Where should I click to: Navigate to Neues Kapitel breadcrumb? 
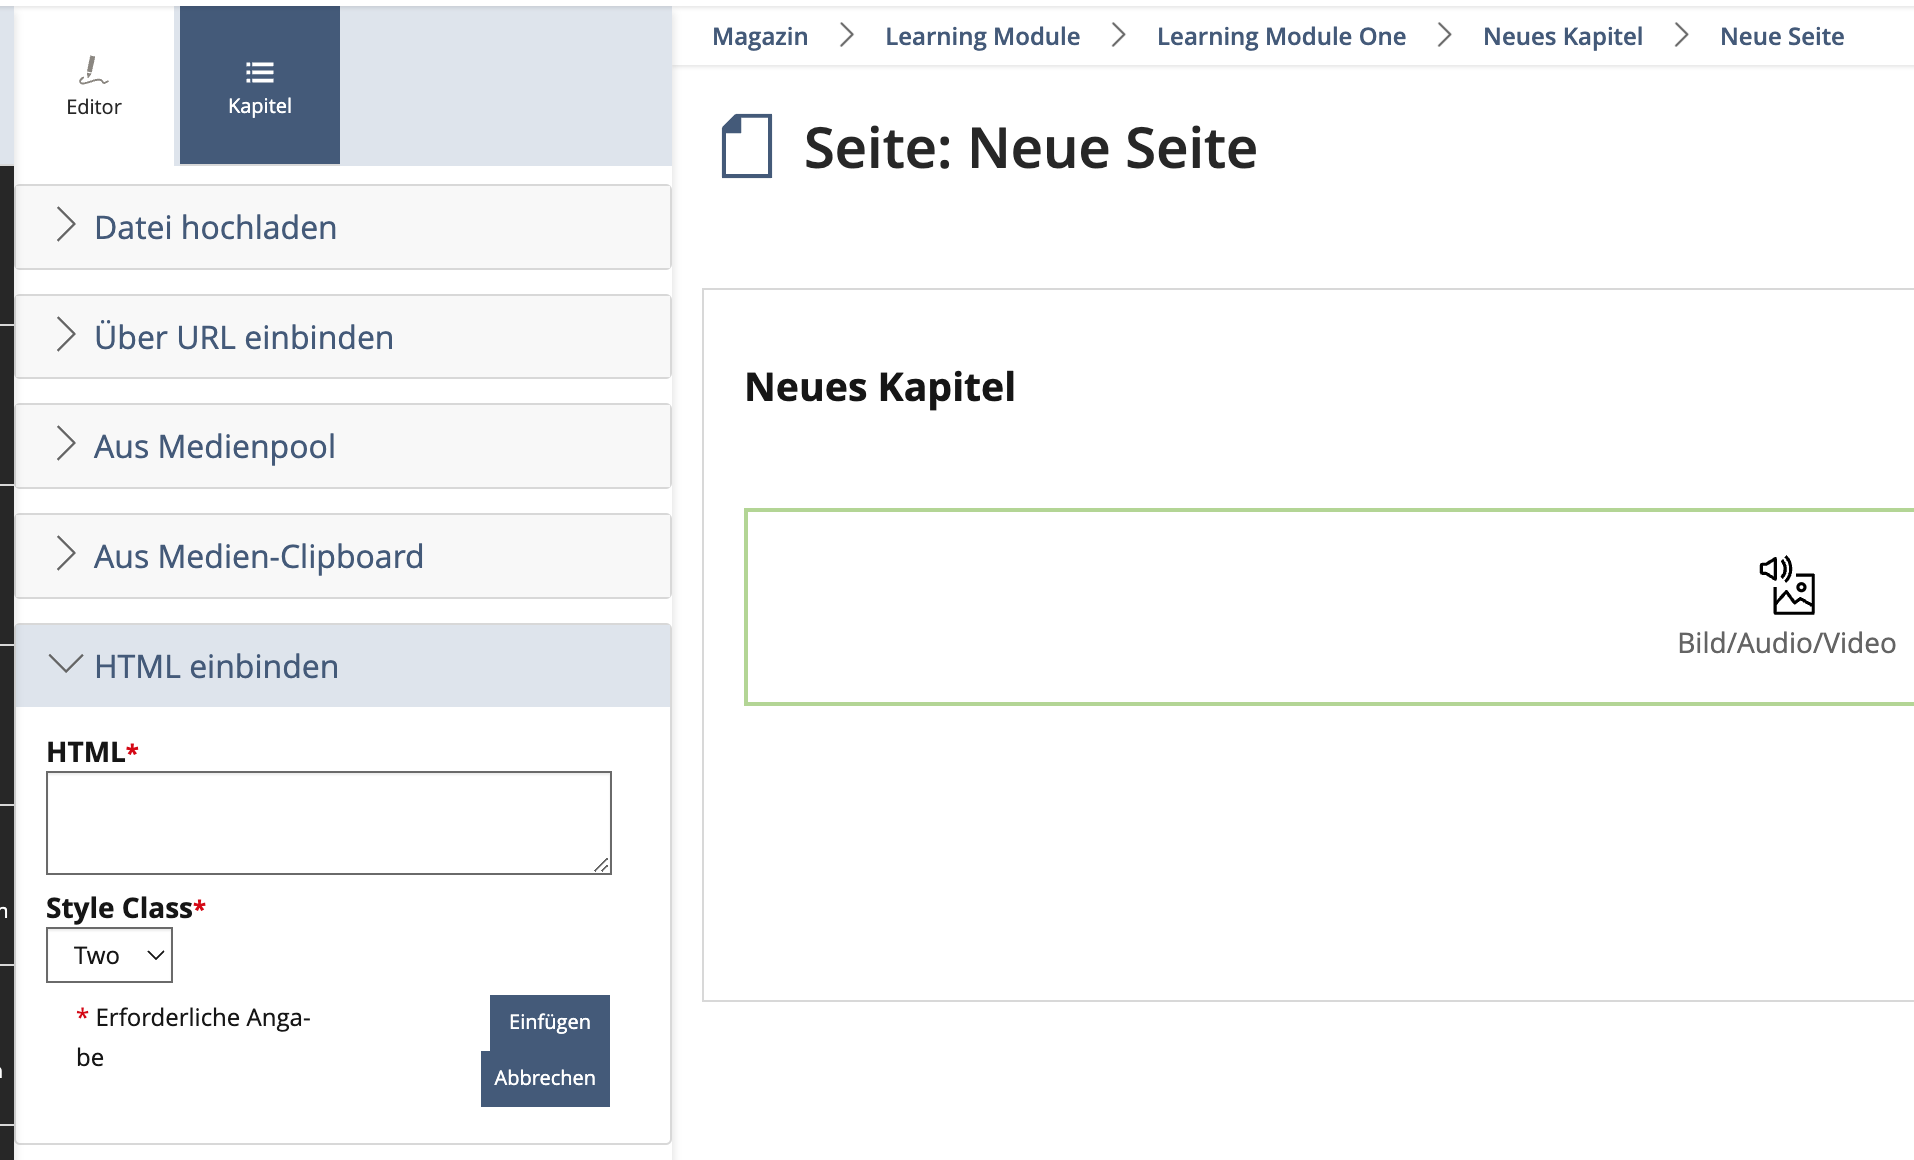1562,37
